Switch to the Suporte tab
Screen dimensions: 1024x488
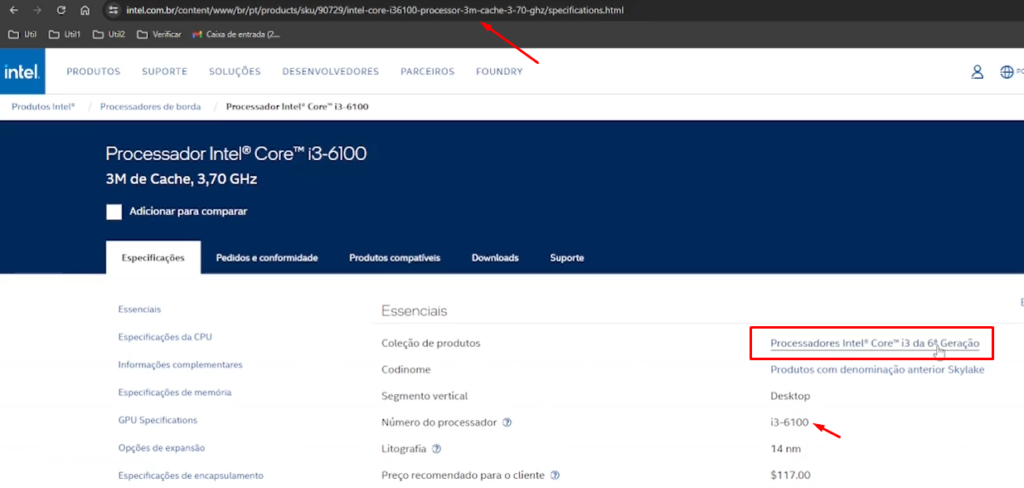[x=567, y=258]
